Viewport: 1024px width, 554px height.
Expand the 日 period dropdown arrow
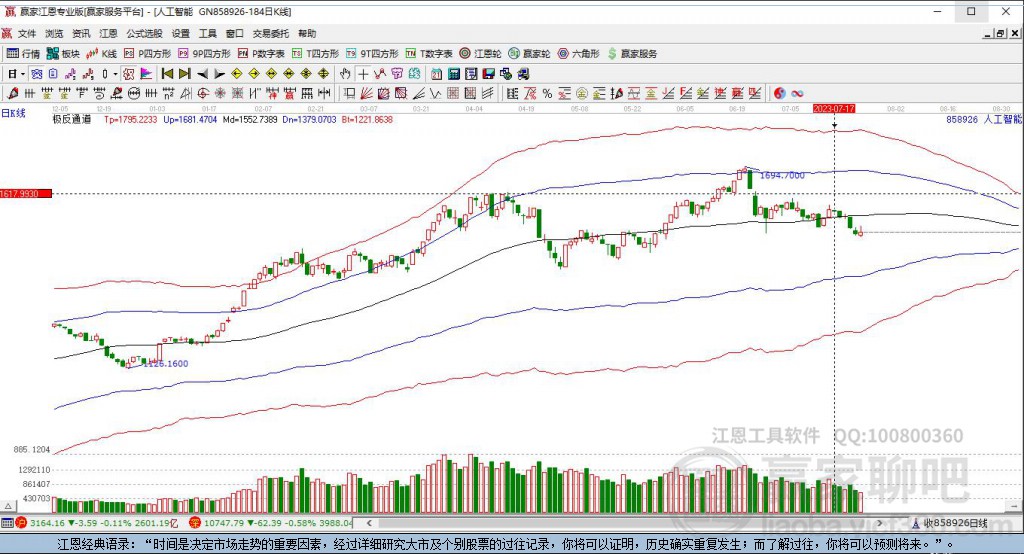(x=22, y=74)
